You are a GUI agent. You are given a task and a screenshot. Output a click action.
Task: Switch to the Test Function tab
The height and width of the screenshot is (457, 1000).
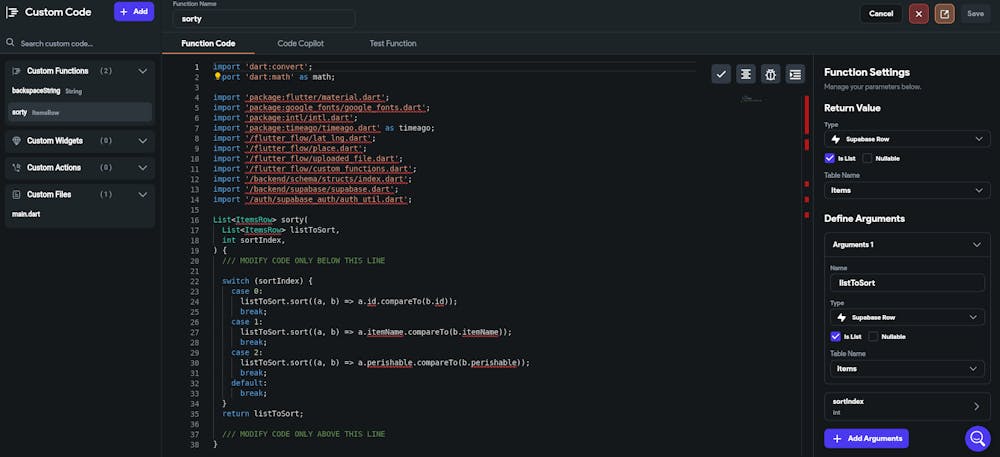click(x=393, y=44)
